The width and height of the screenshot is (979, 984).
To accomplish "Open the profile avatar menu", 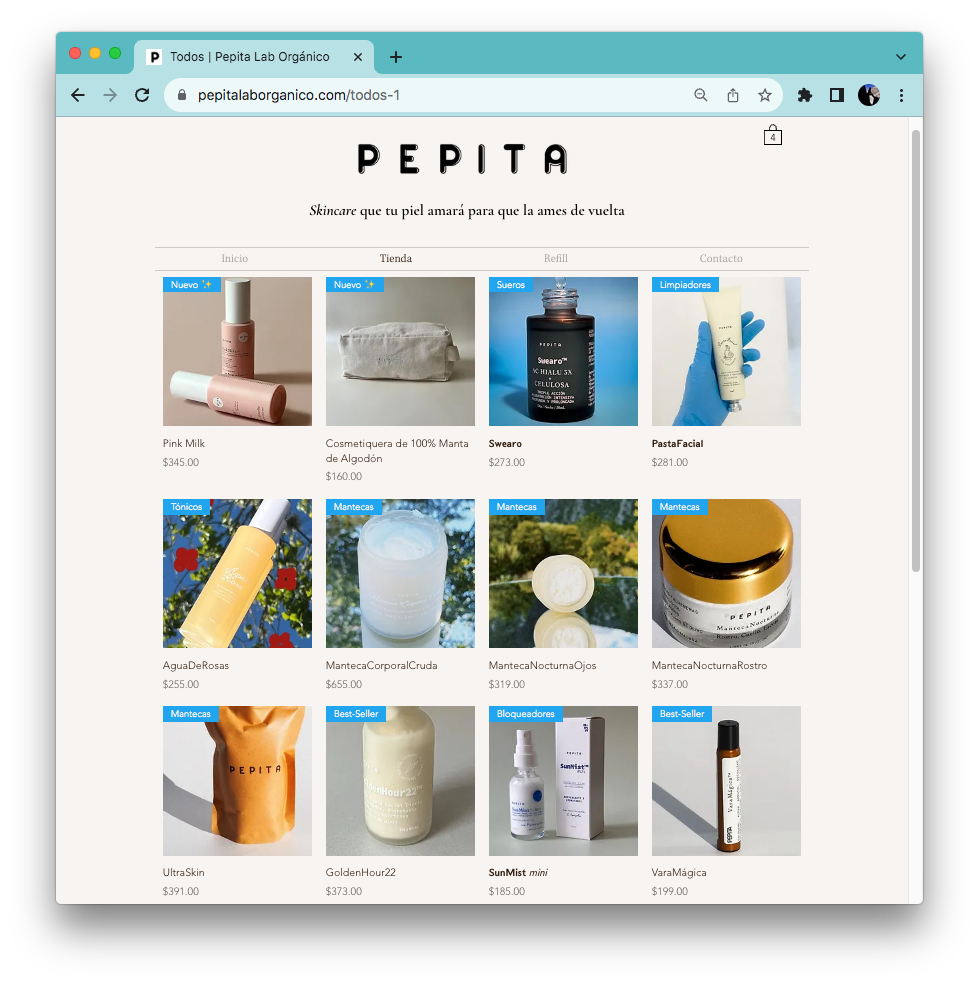I will click(869, 95).
